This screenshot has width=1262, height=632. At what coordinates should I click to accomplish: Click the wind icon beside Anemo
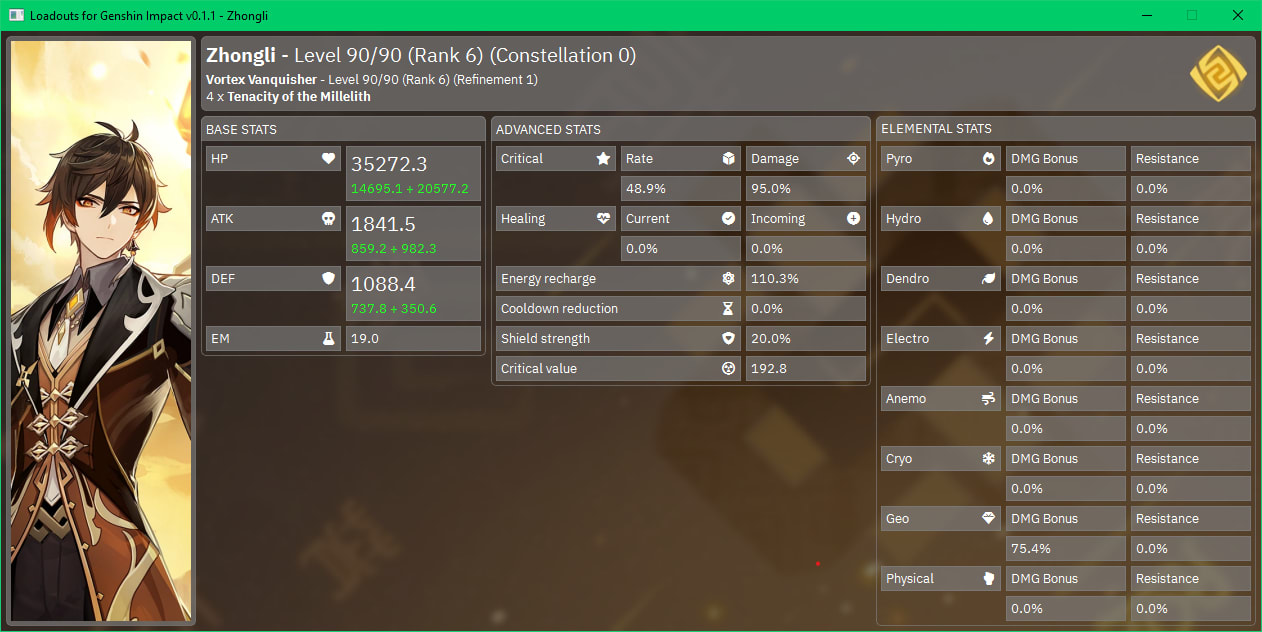click(x=988, y=399)
